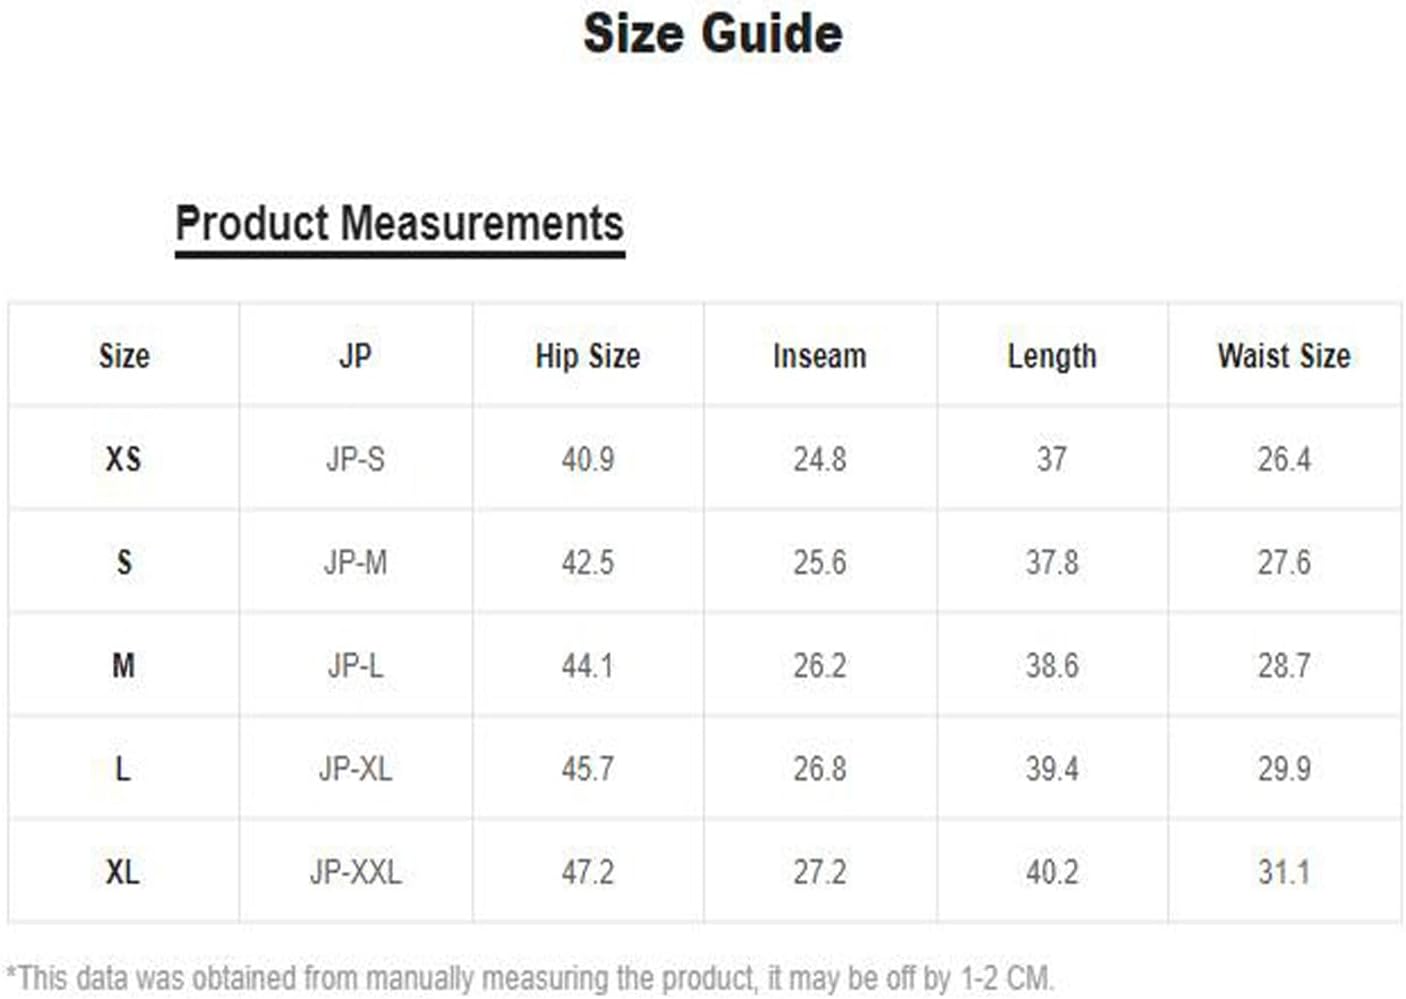Click the Waist Size column header

click(1283, 356)
